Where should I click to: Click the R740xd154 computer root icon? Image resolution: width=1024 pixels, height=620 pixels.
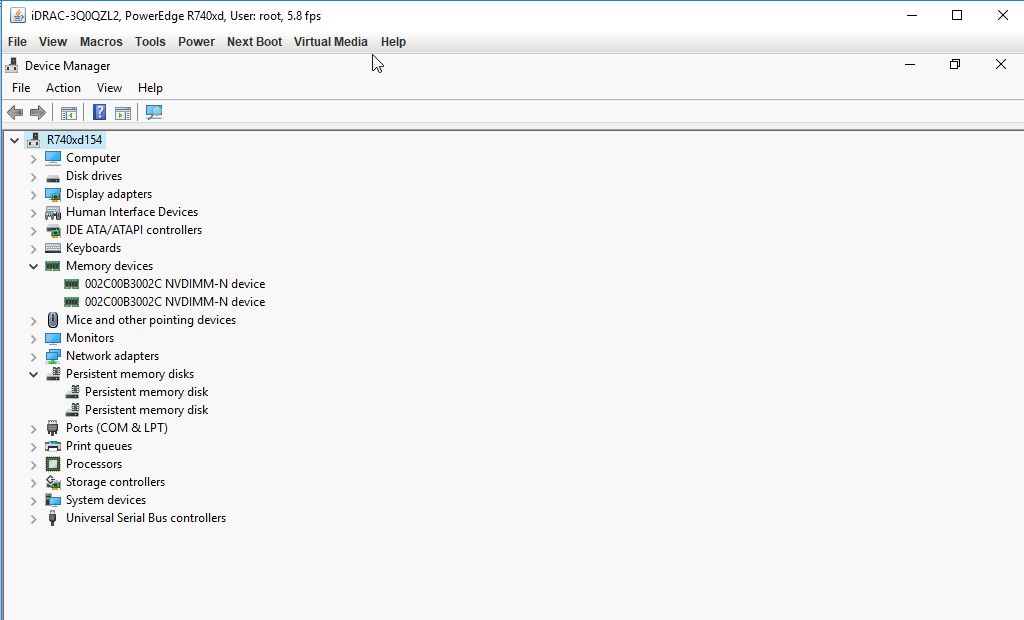(x=34, y=140)
